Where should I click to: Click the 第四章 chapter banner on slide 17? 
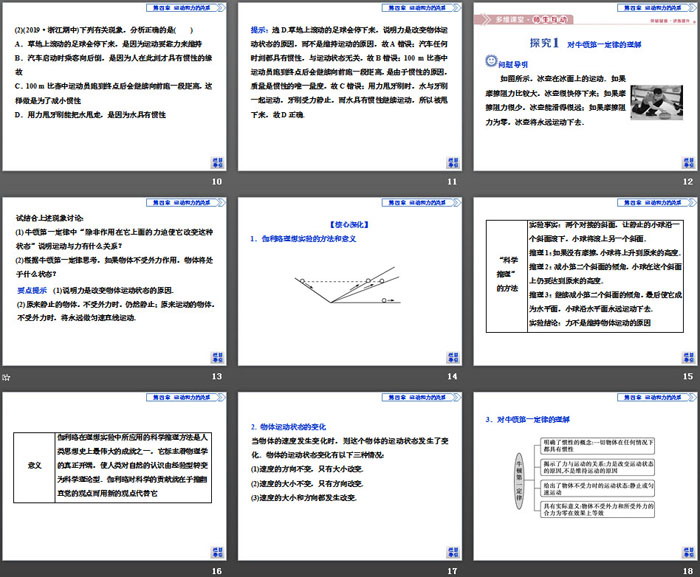[x=421, y=397]
